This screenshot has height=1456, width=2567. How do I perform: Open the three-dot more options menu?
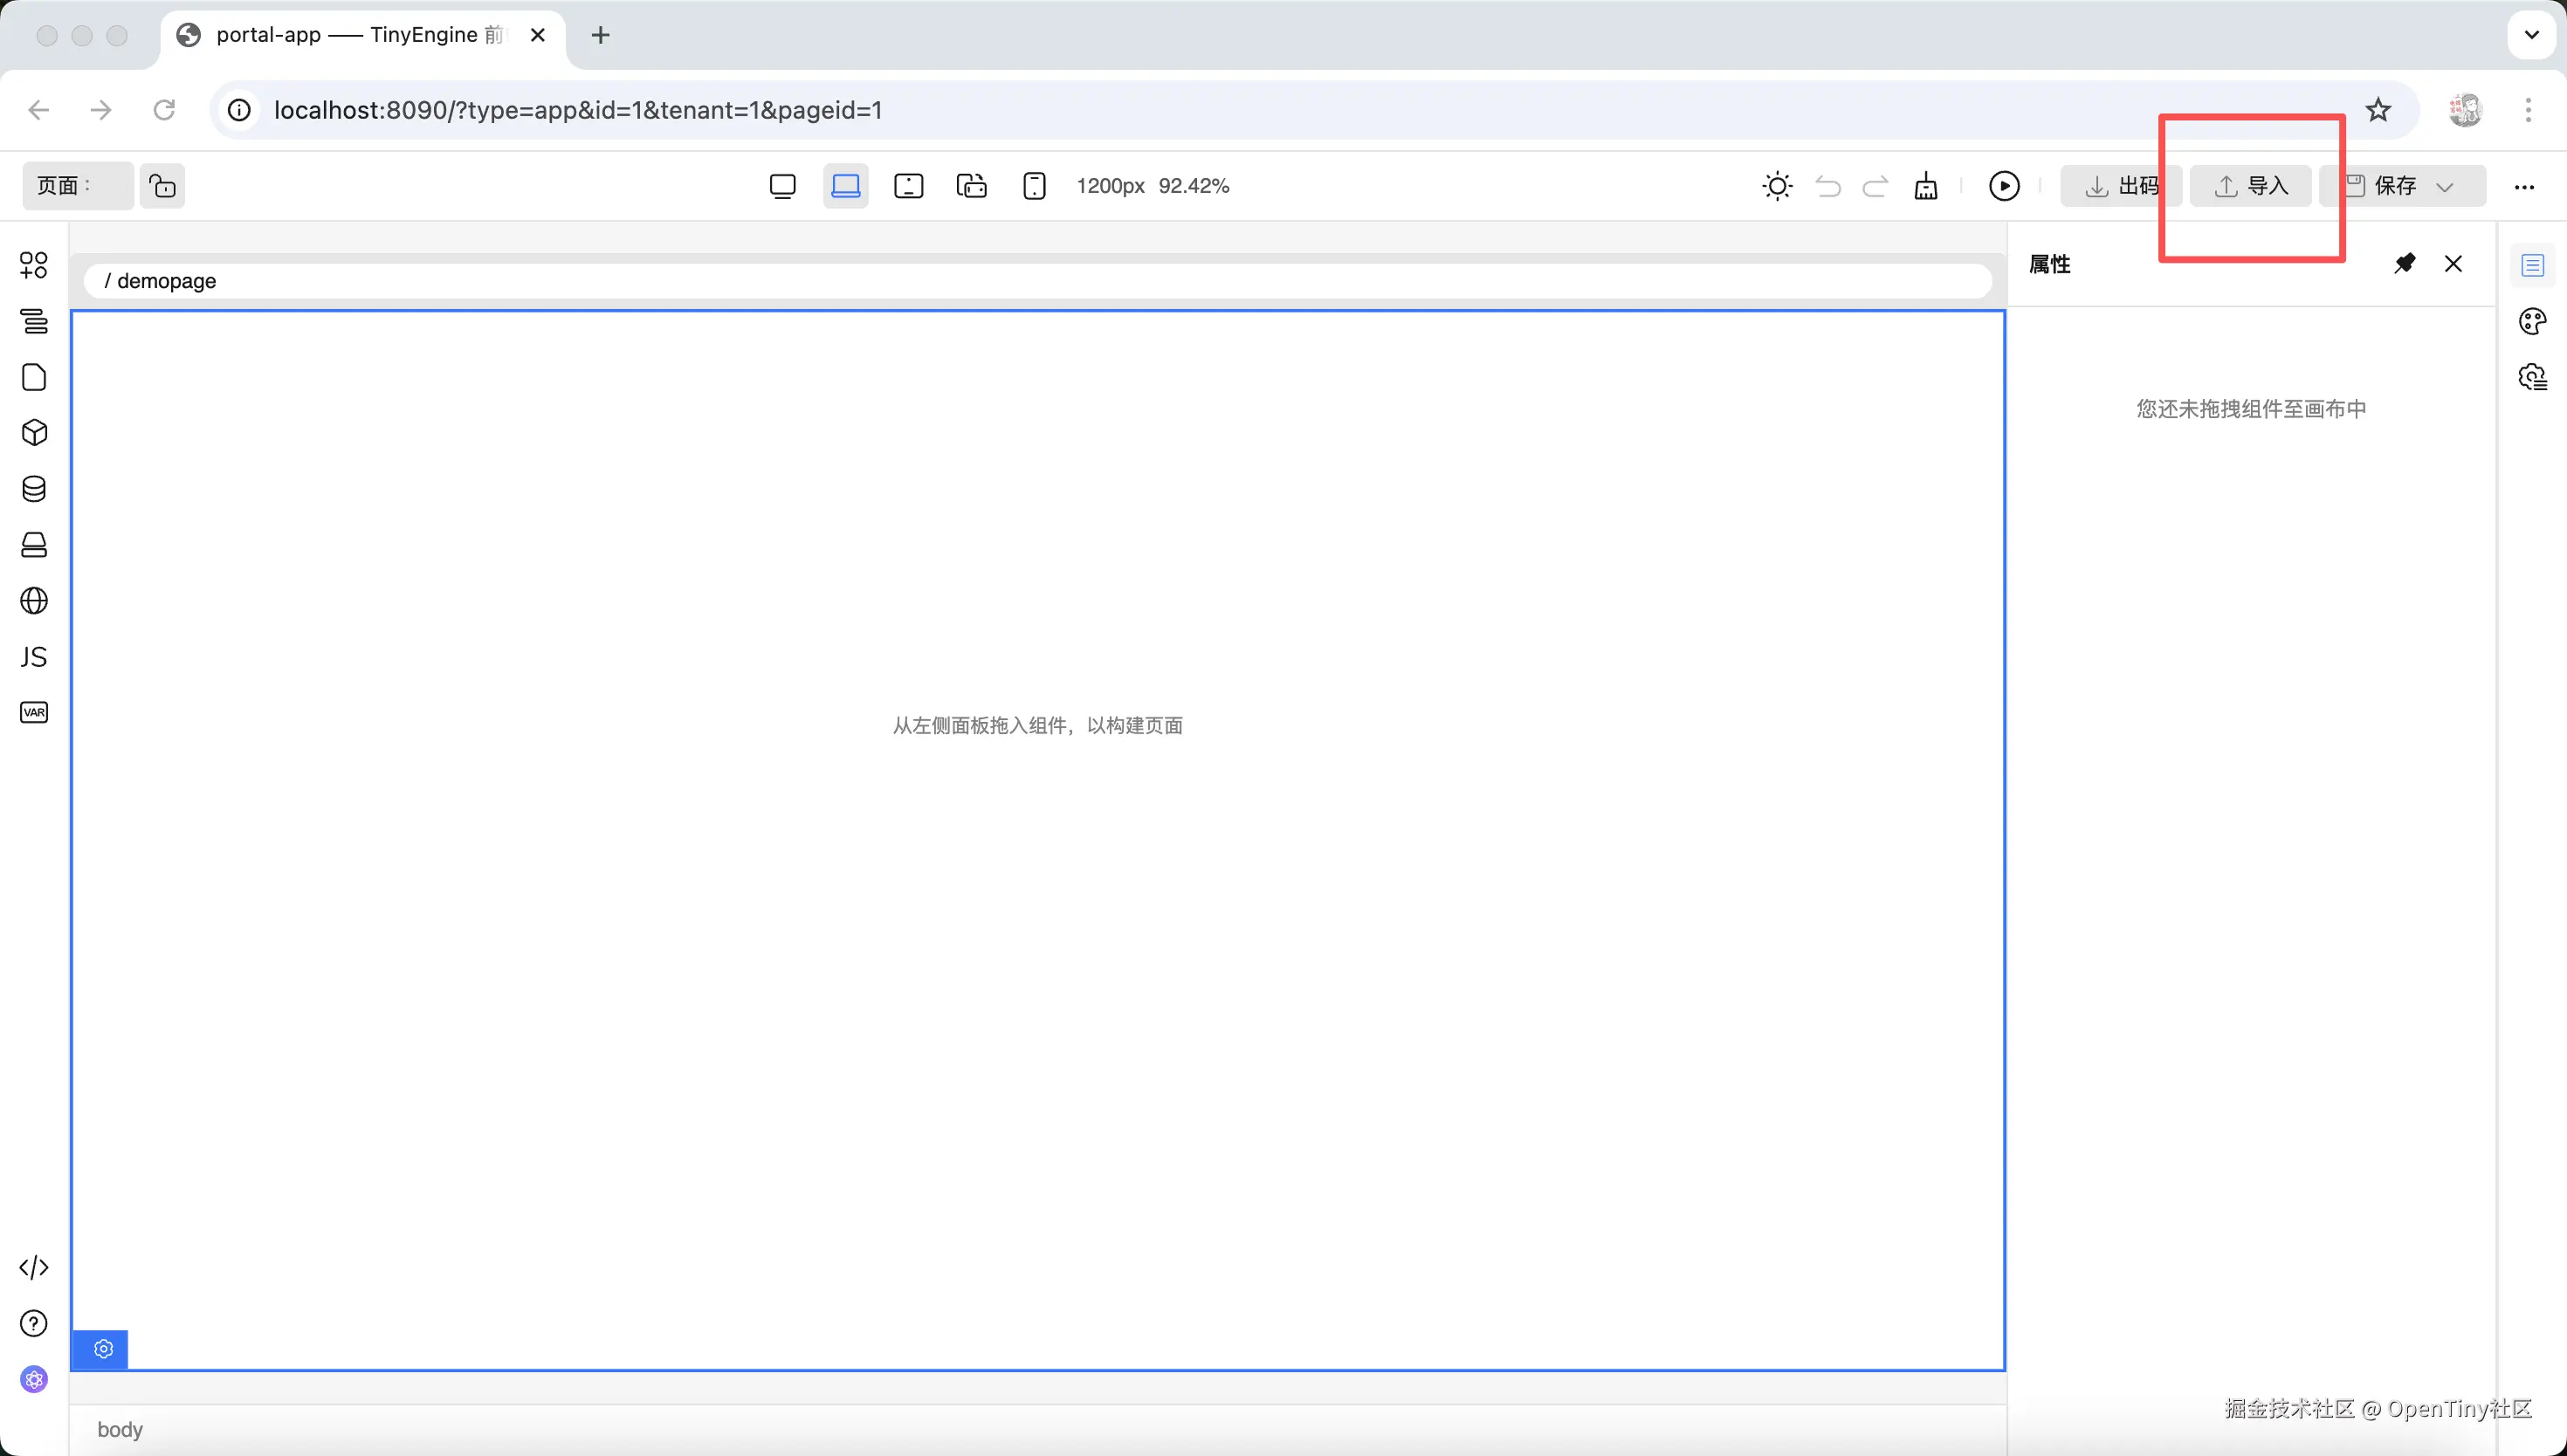click(x=2524, y=187)
